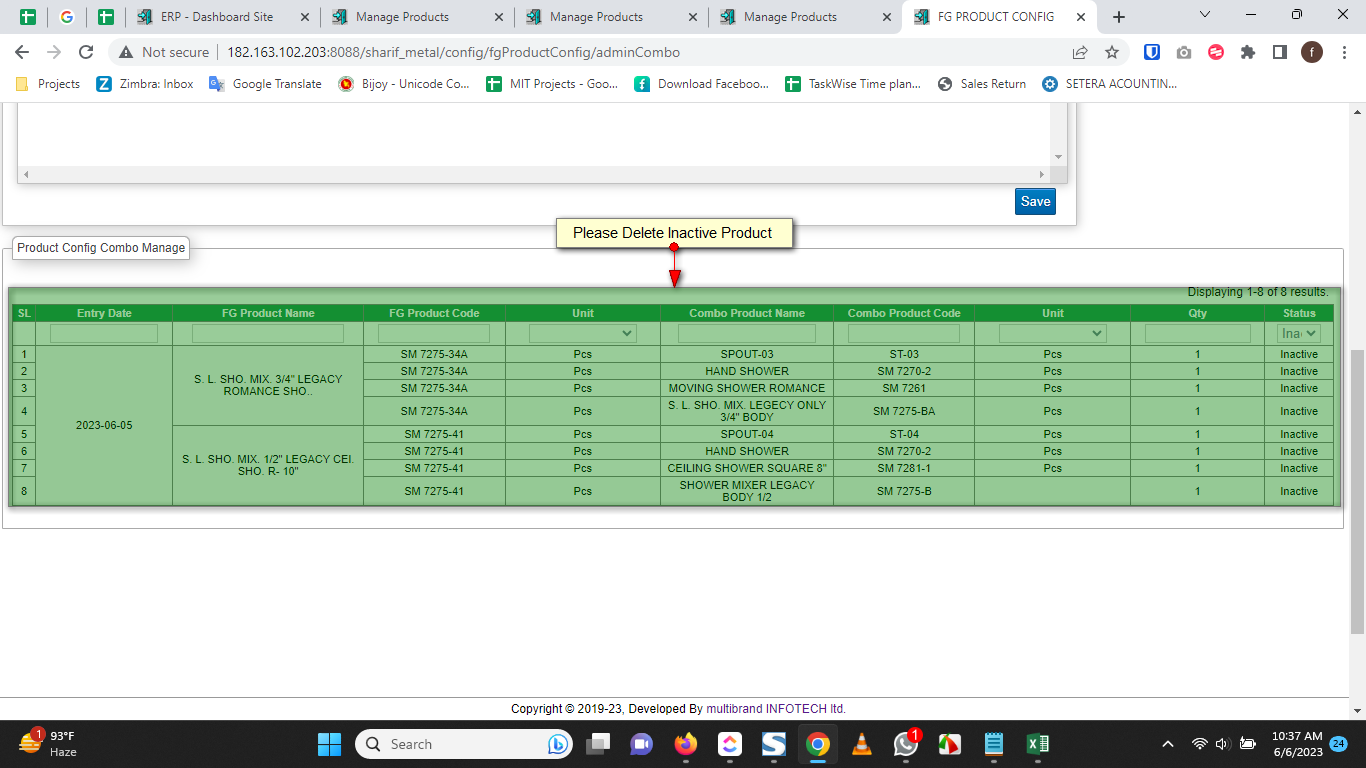Image resolution: width=1366 pixels, height=768 pixels.
Task: Click the page's vertical scrollbar
Action: (1357, 490)
